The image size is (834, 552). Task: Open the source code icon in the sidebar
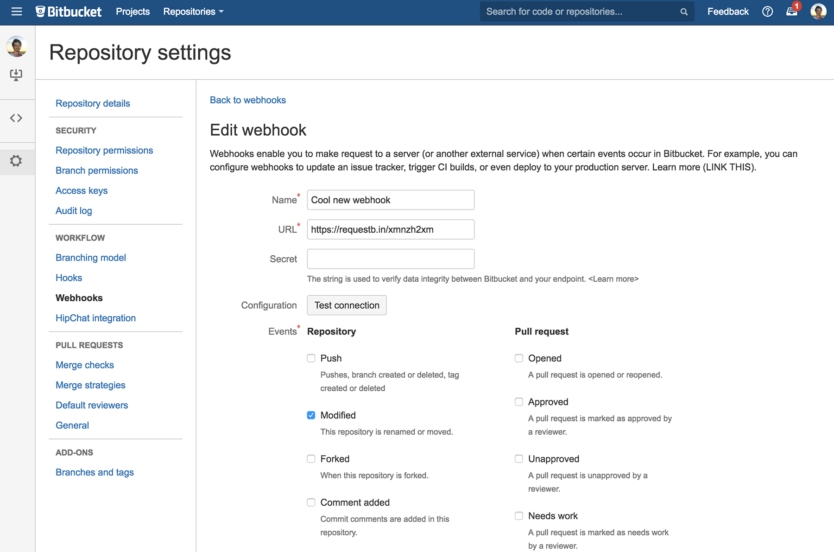click(16, 118)
